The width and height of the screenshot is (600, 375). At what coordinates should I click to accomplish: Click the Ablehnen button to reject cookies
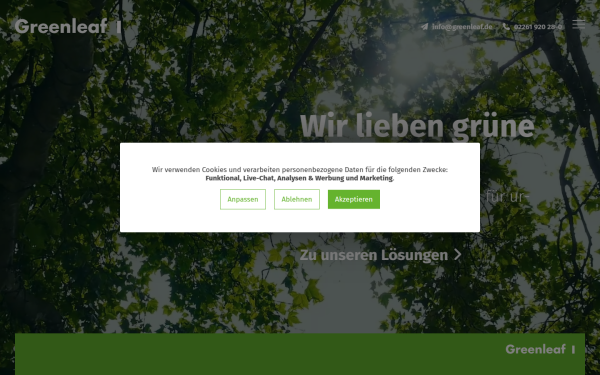click(297, 199)
